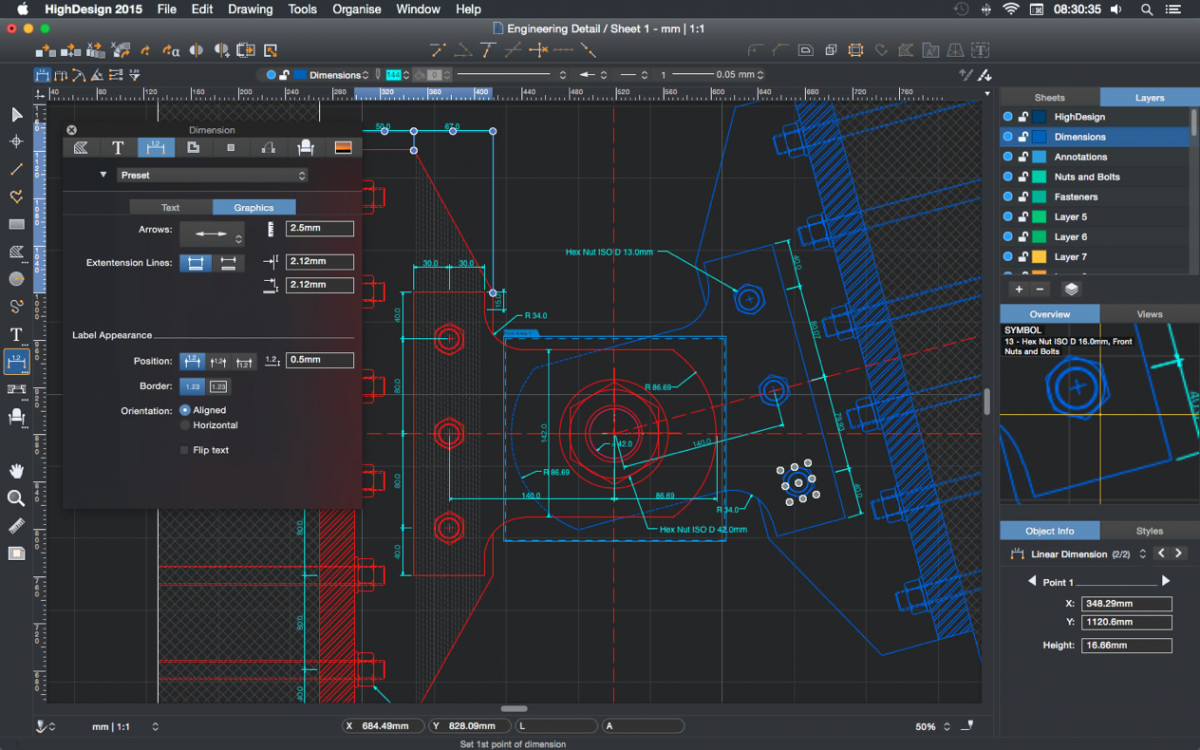Select the arrow selection tool
1200x750 pixels.
[x=16, y=115]
